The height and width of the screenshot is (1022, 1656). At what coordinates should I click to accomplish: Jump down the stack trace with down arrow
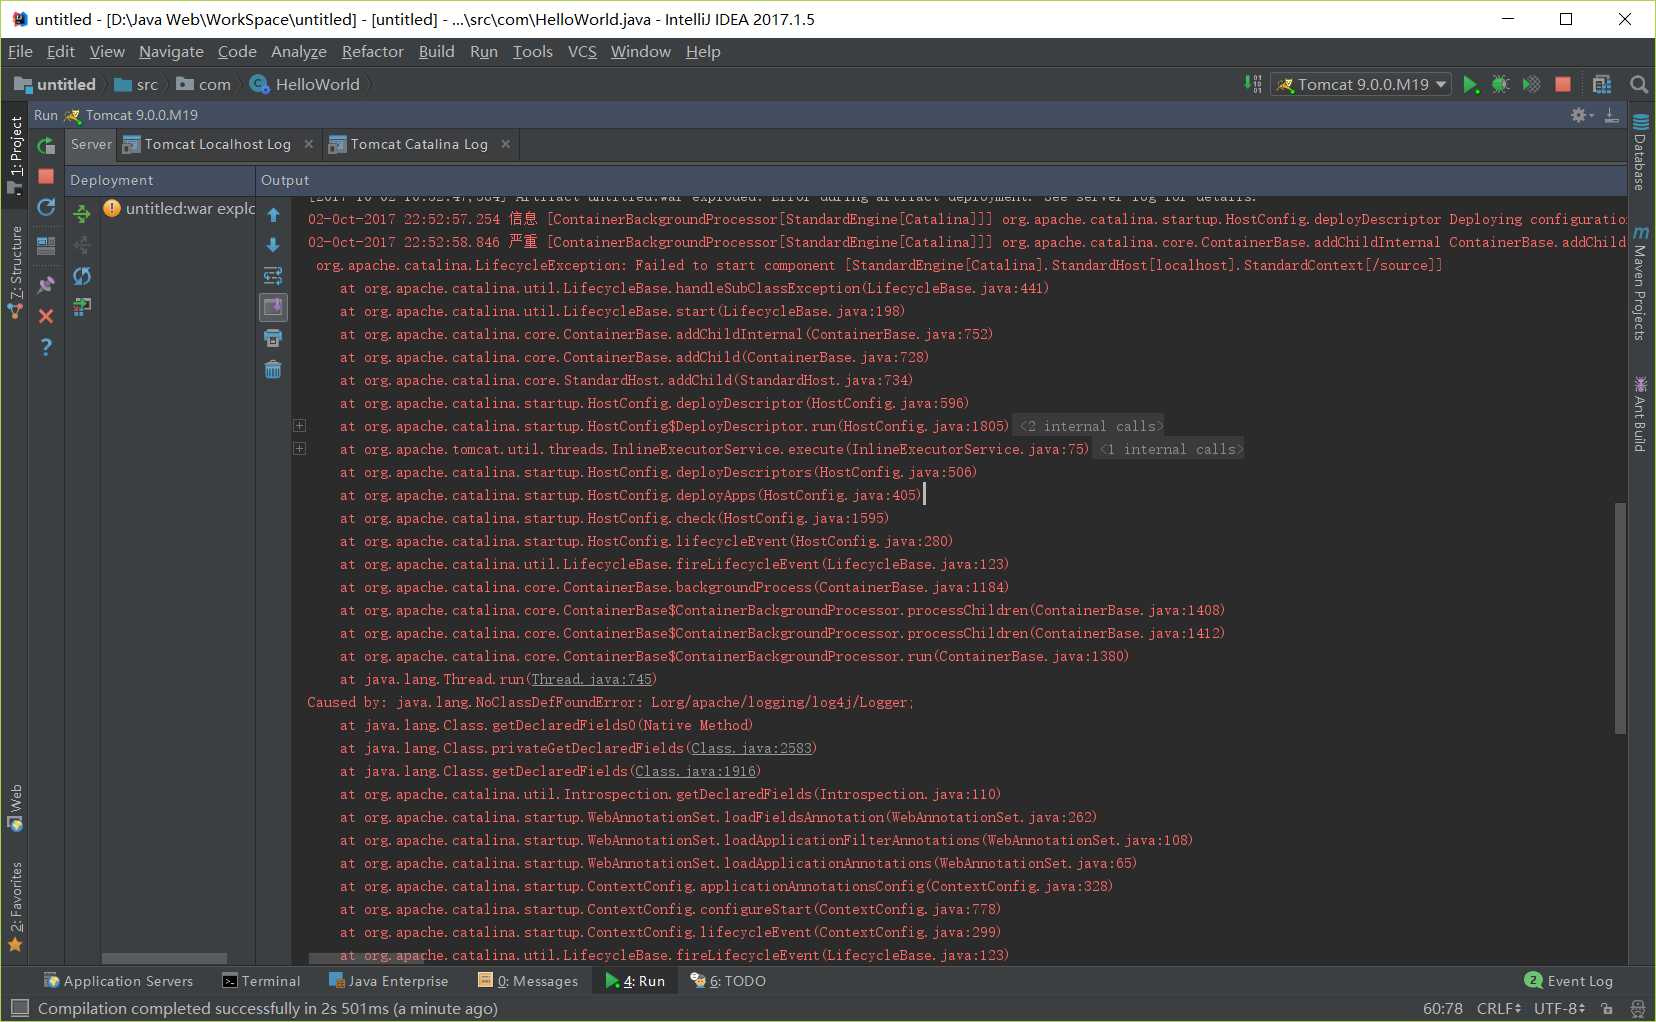pos(273,245)
